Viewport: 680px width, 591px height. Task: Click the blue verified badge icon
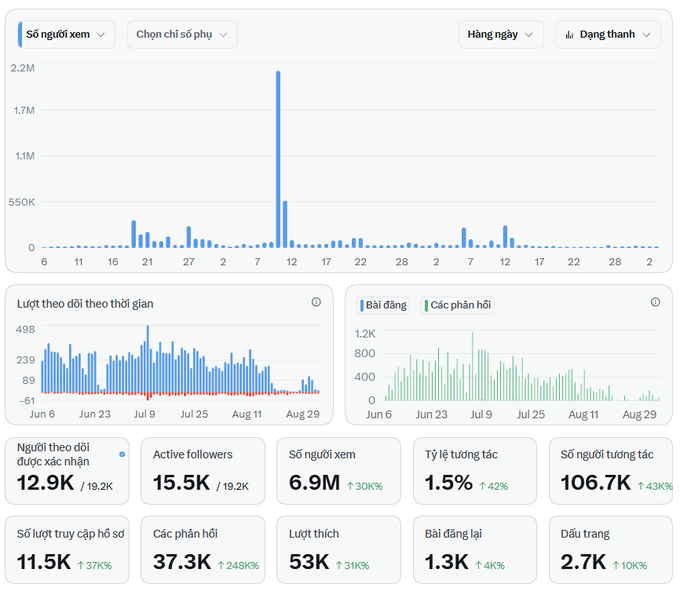[122, 454]
